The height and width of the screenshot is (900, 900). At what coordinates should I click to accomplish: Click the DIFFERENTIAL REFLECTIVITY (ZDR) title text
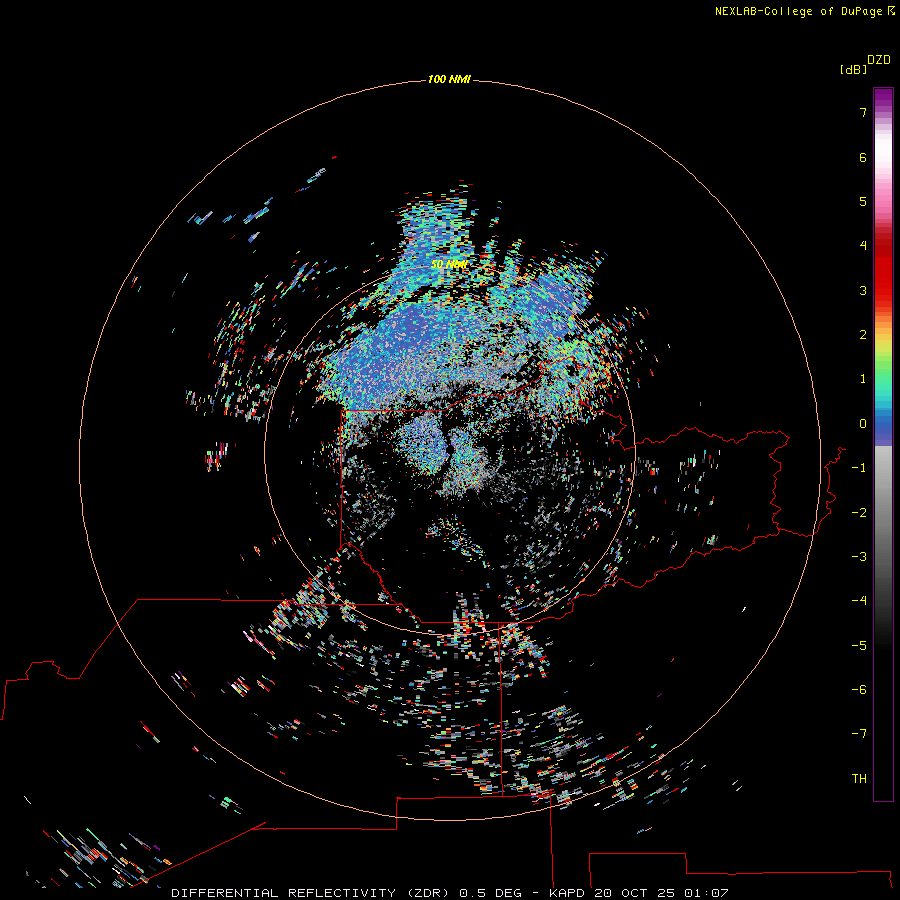click(x=312, y=893)
